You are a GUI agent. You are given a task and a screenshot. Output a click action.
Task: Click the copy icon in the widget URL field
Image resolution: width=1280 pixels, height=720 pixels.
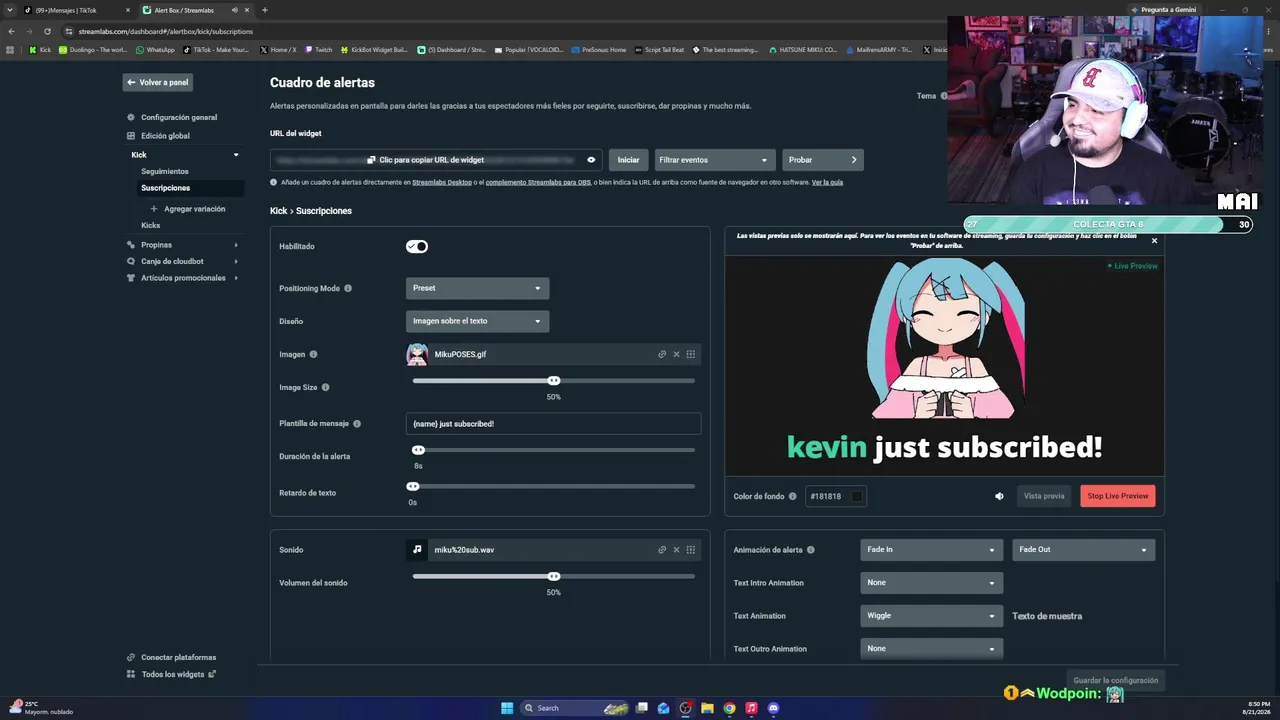(371, 160)
